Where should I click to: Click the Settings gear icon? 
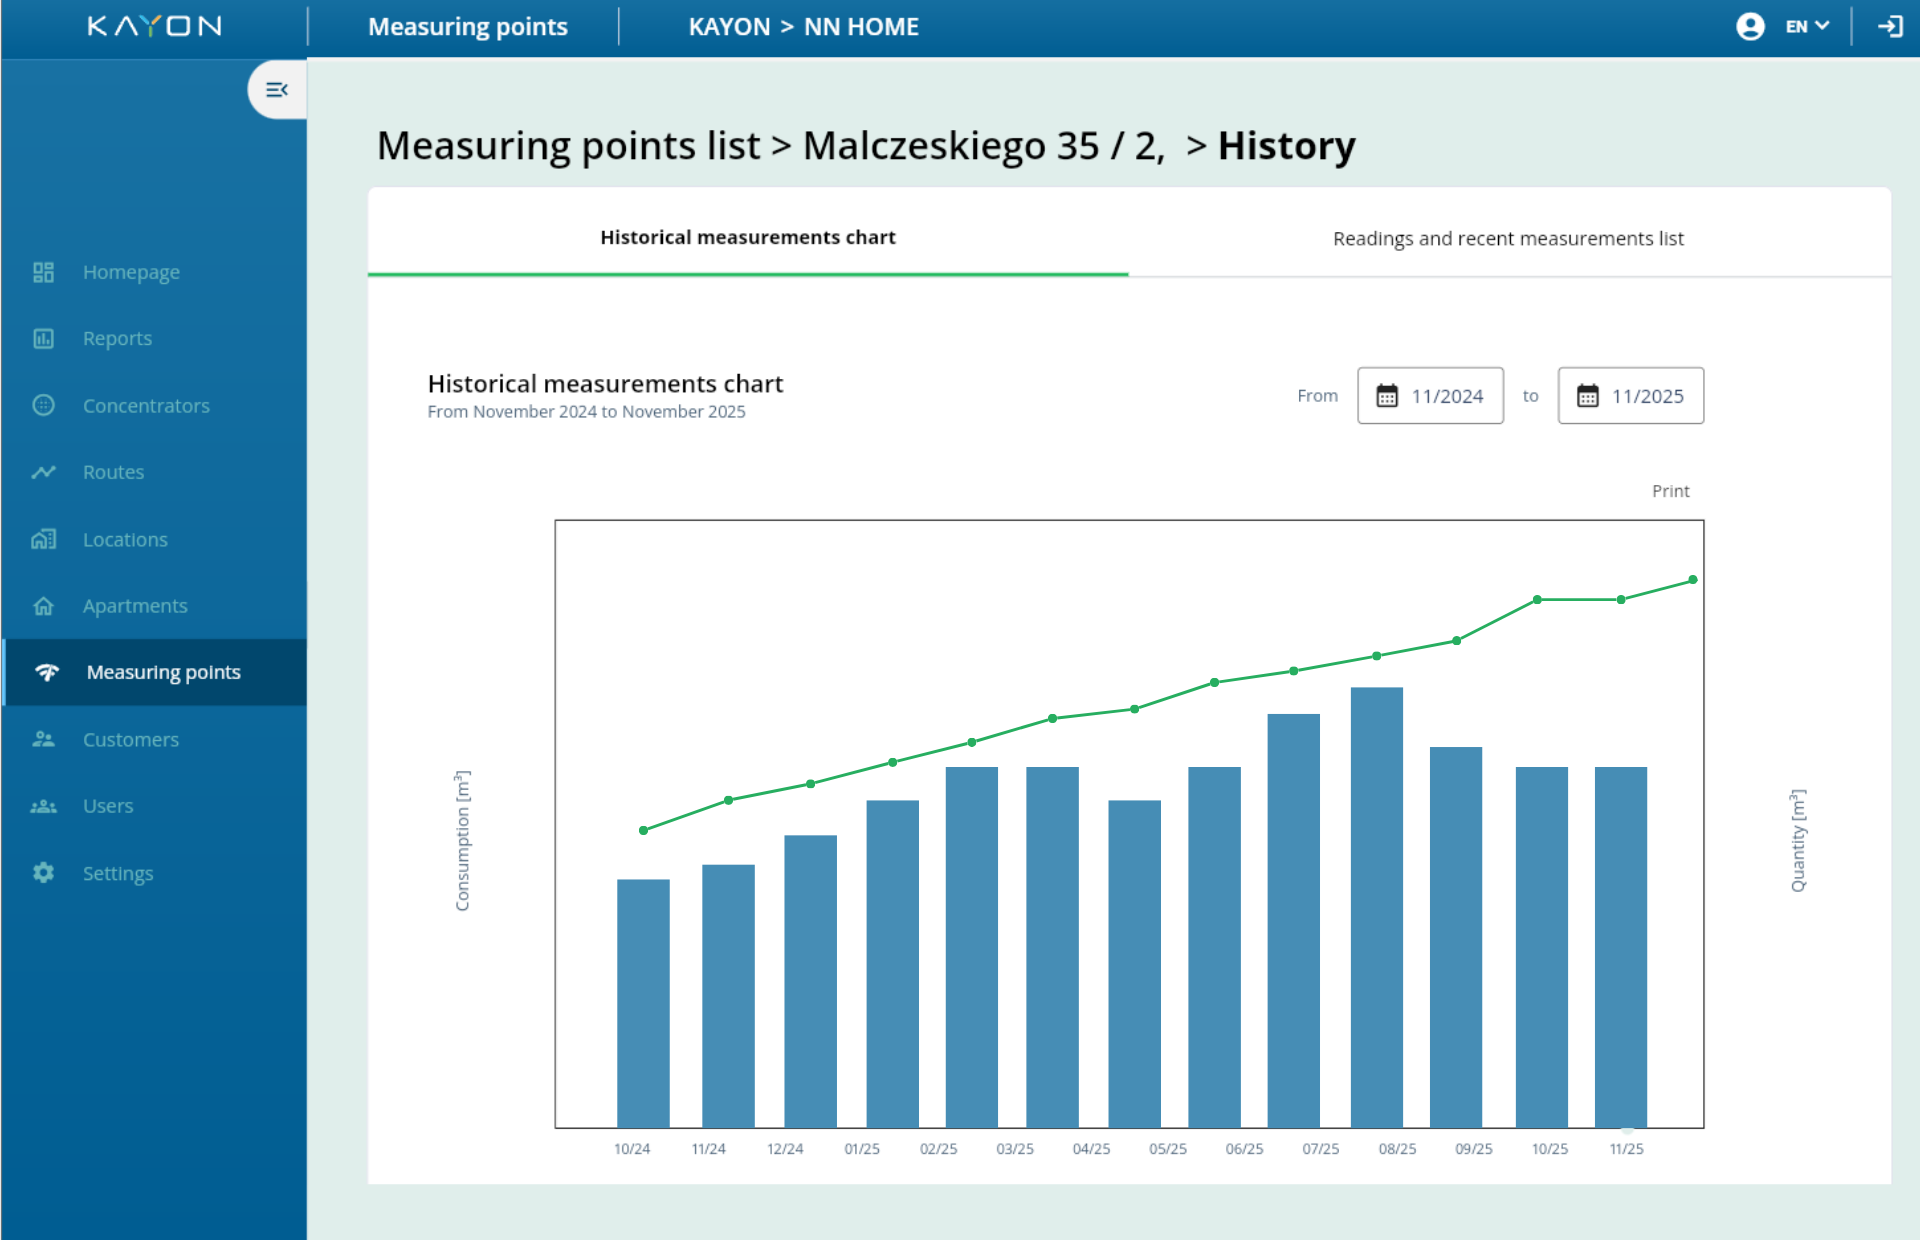click(43, 873)
